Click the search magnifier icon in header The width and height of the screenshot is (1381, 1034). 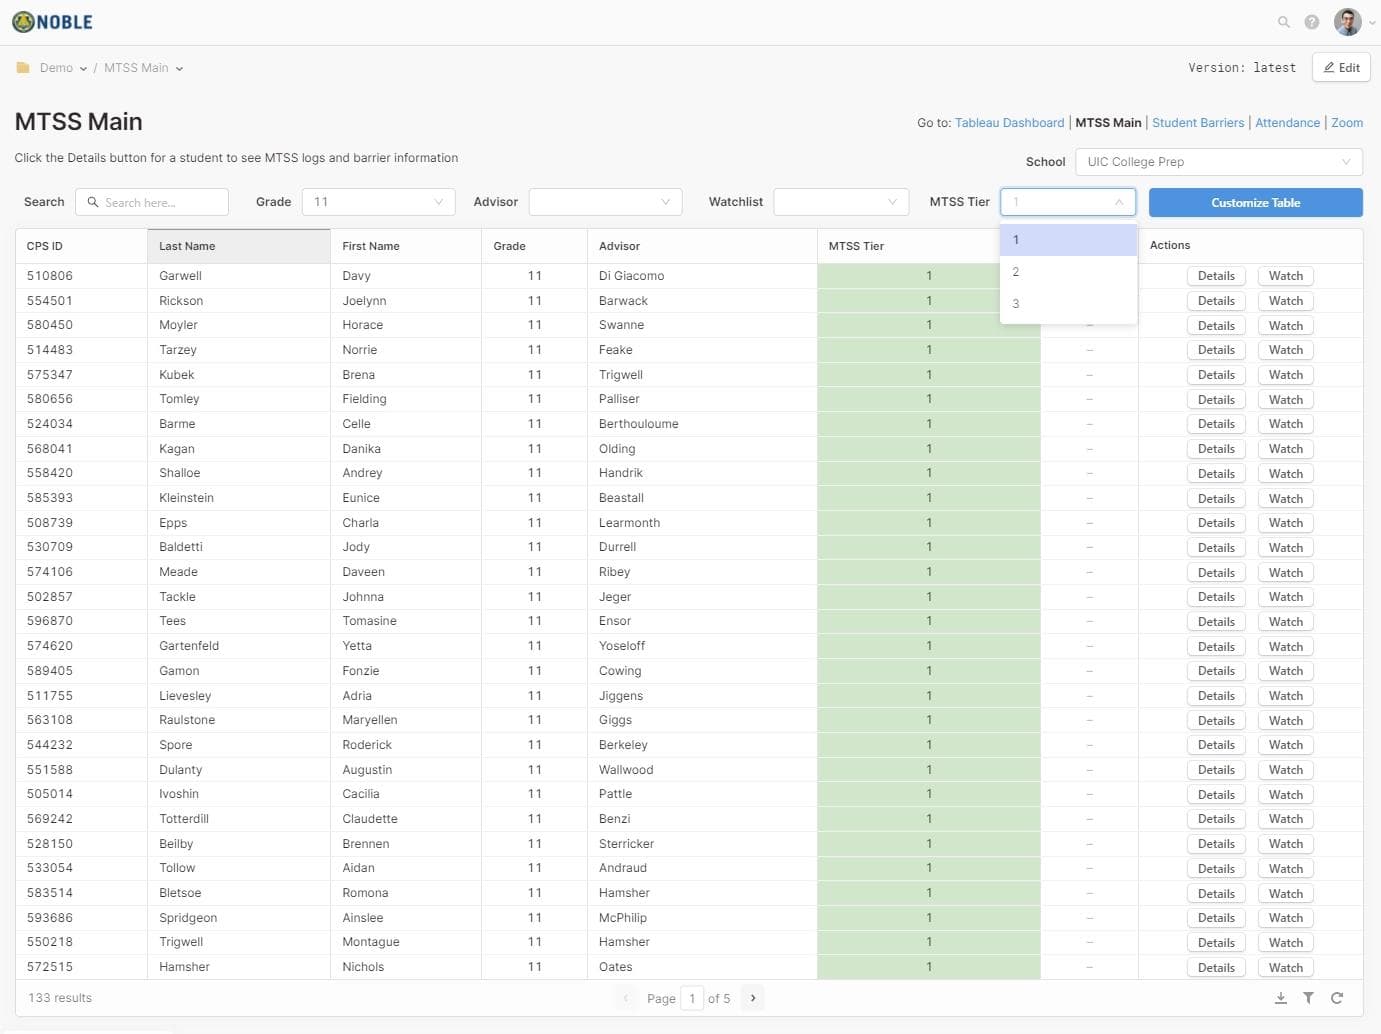[1283, 22]
